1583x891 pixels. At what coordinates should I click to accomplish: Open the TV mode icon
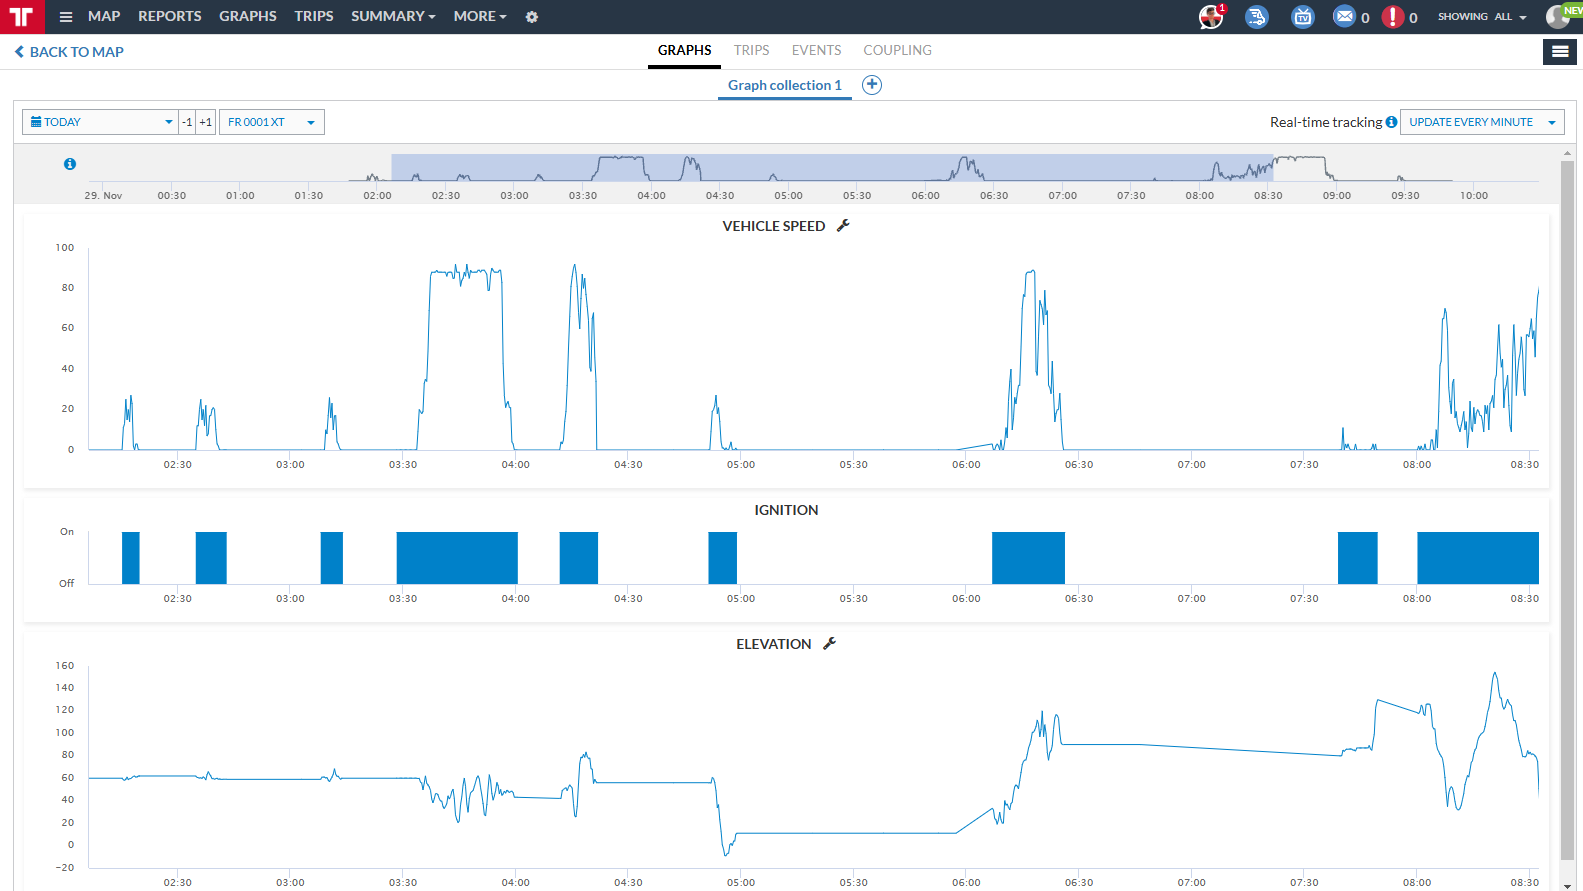pyautogui.click(x=1303, y=17)
